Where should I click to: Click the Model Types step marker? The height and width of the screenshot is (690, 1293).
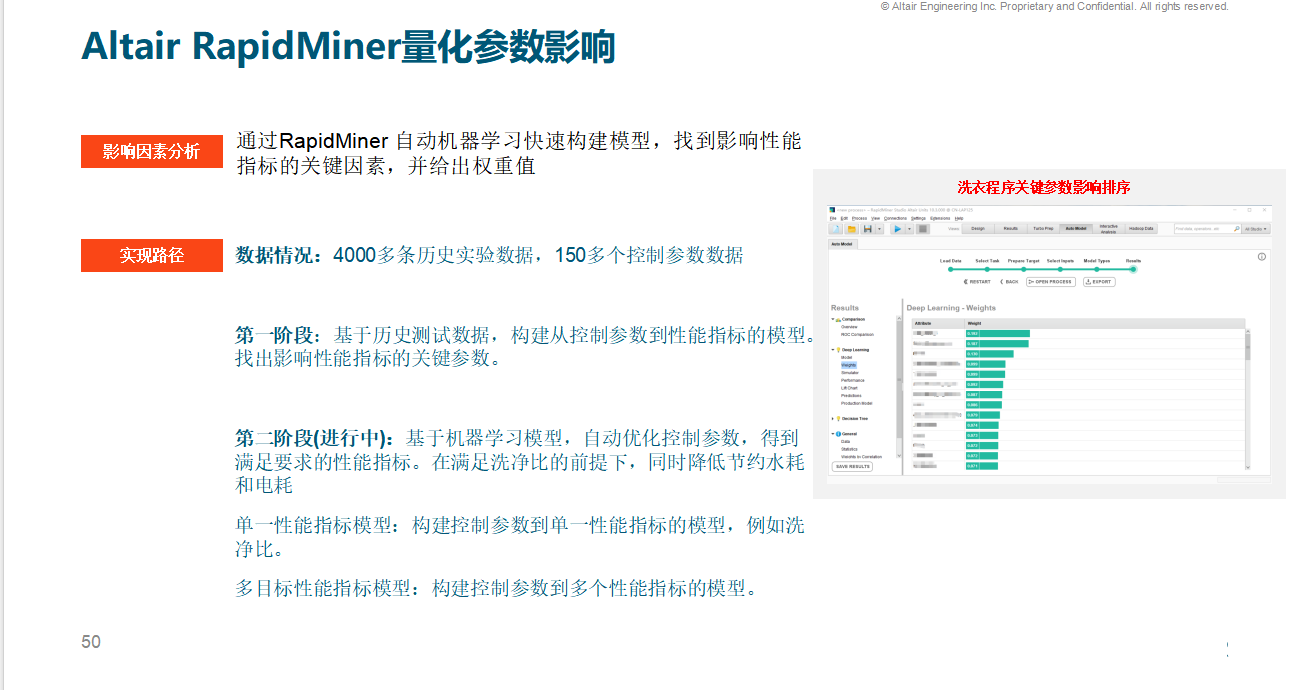[1097, 269]
